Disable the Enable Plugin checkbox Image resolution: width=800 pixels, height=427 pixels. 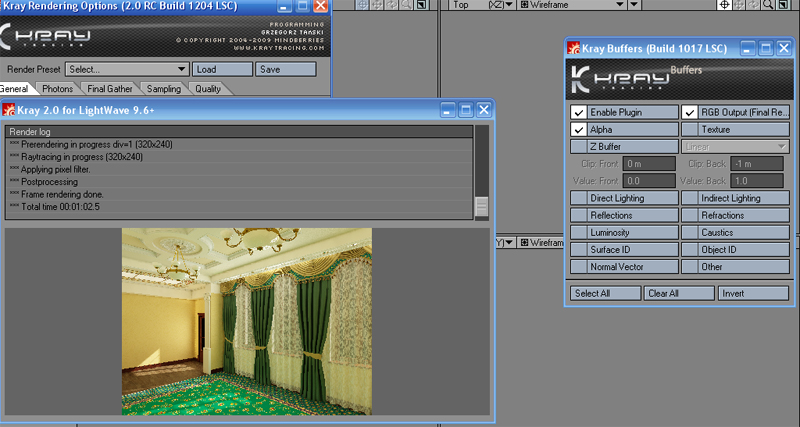coord(577,112)
